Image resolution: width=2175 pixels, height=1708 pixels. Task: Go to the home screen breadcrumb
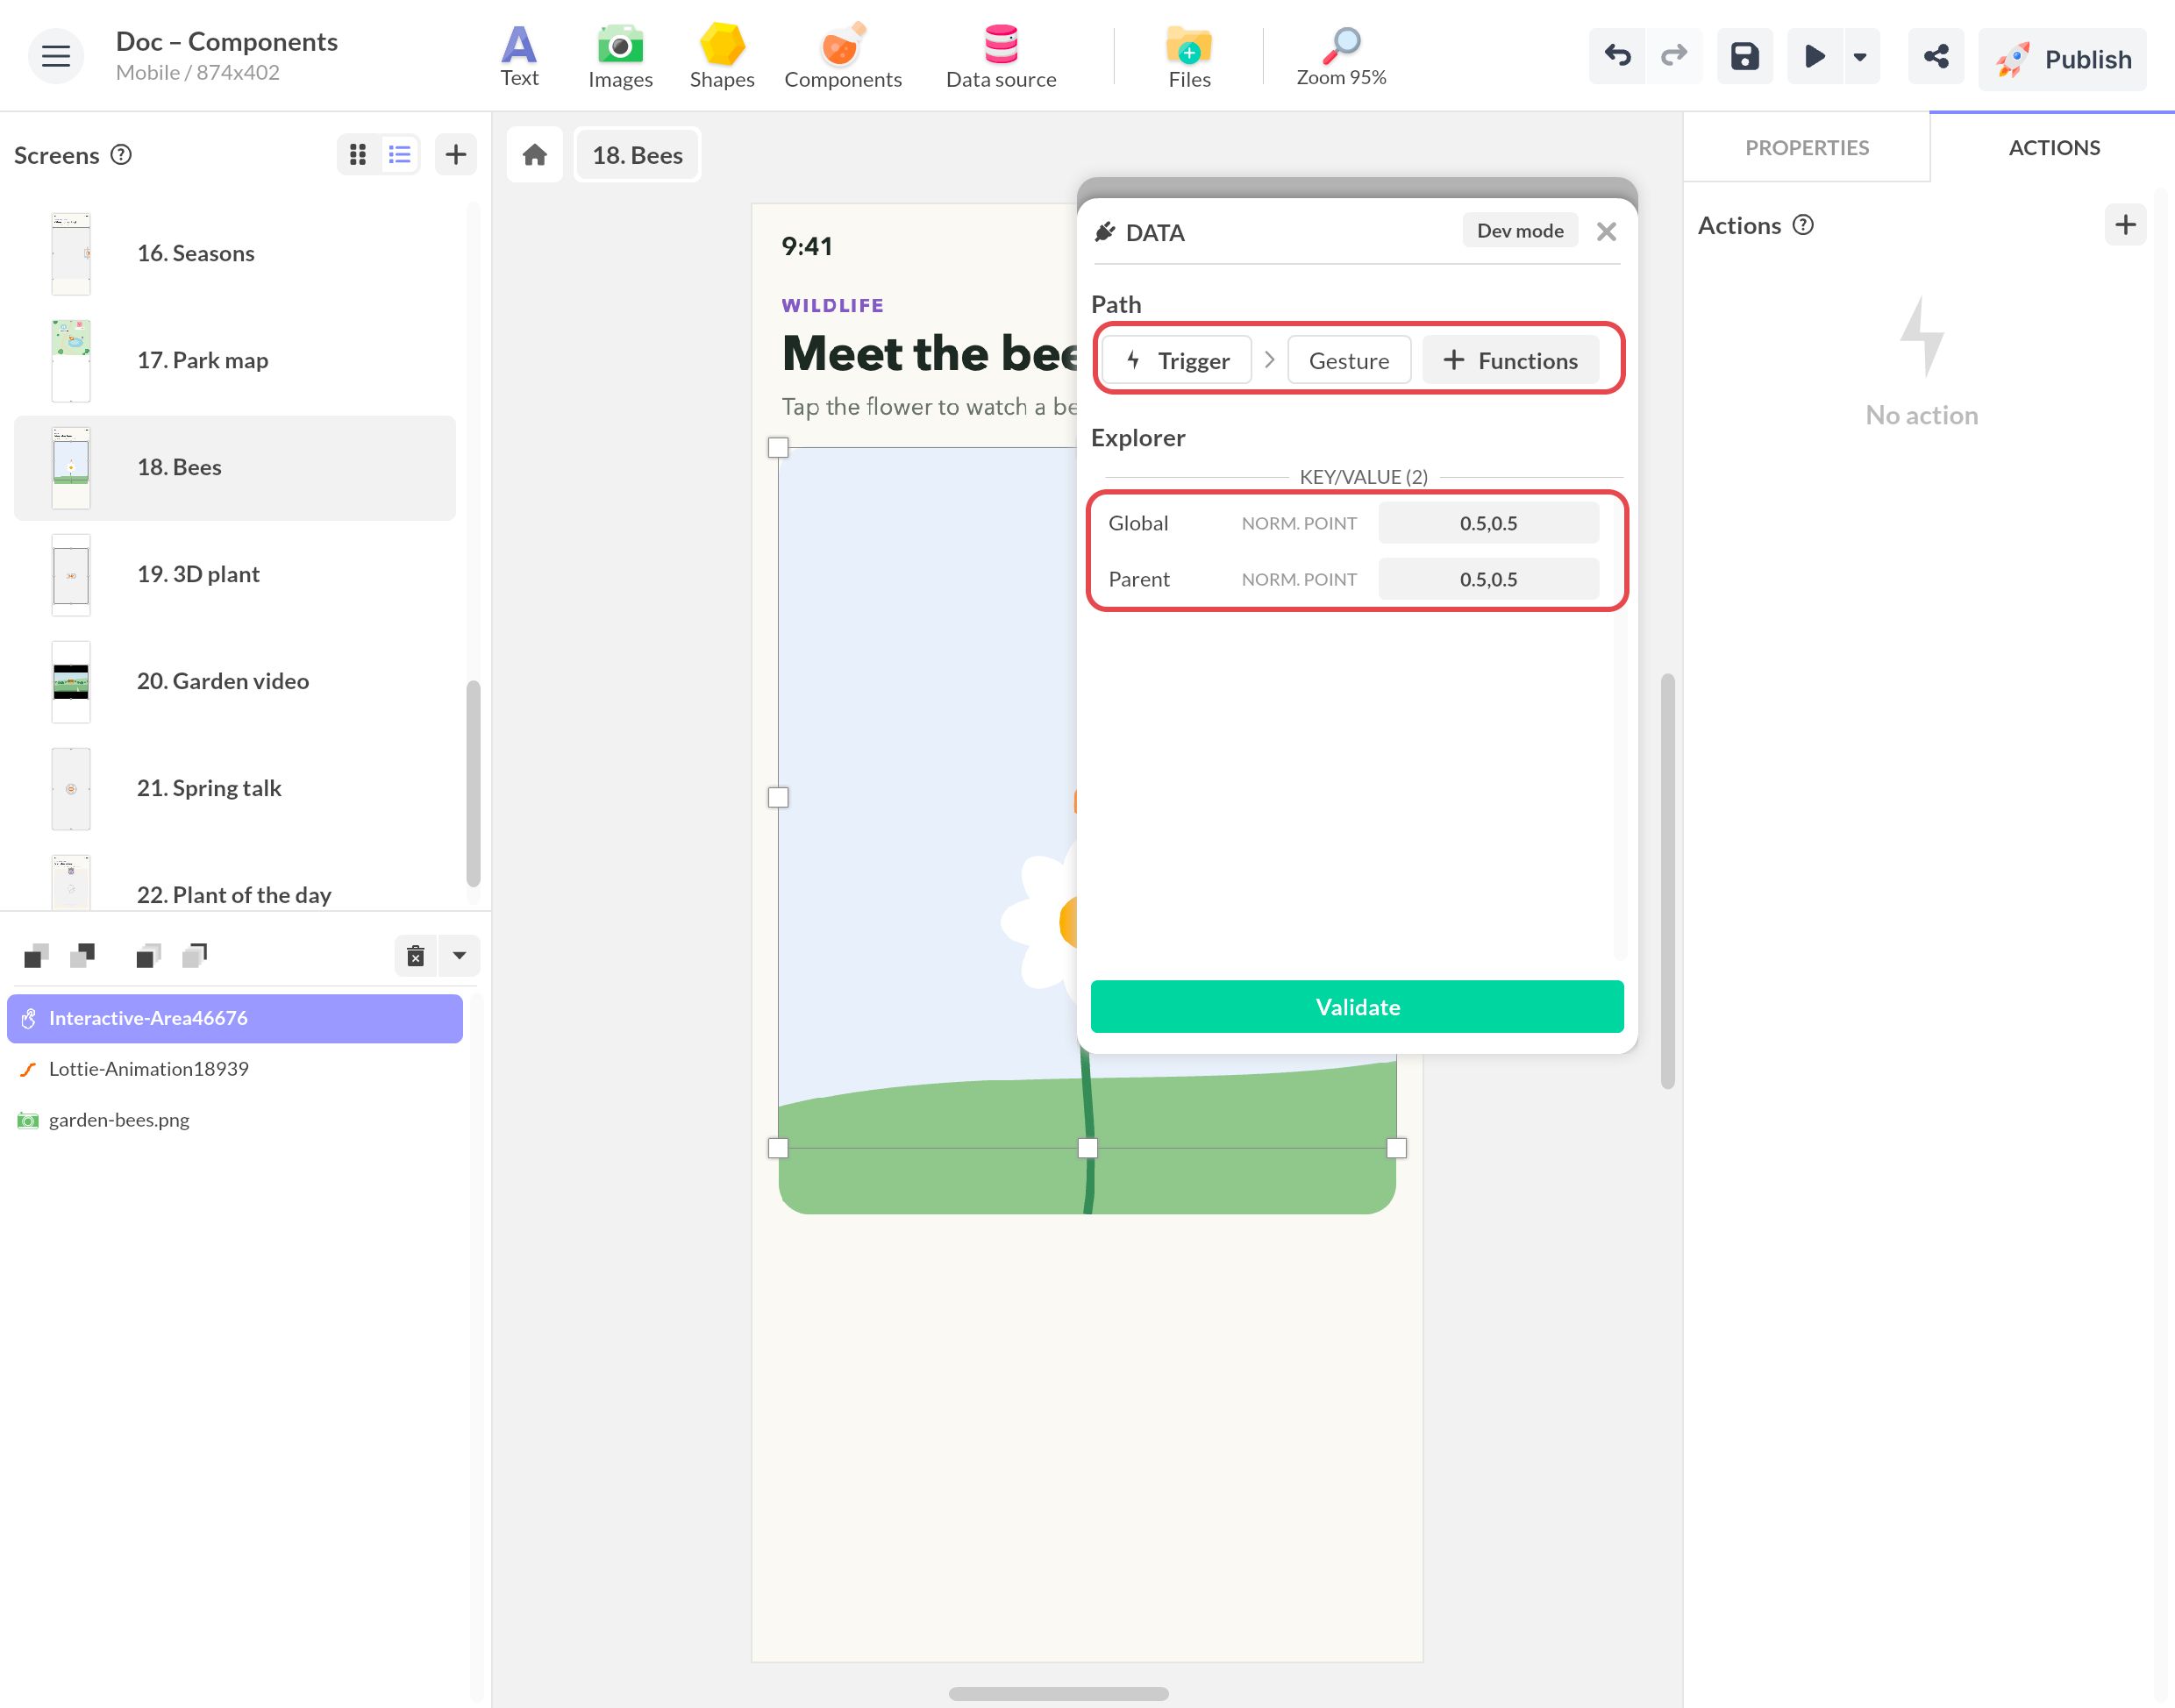coord(535,155)
